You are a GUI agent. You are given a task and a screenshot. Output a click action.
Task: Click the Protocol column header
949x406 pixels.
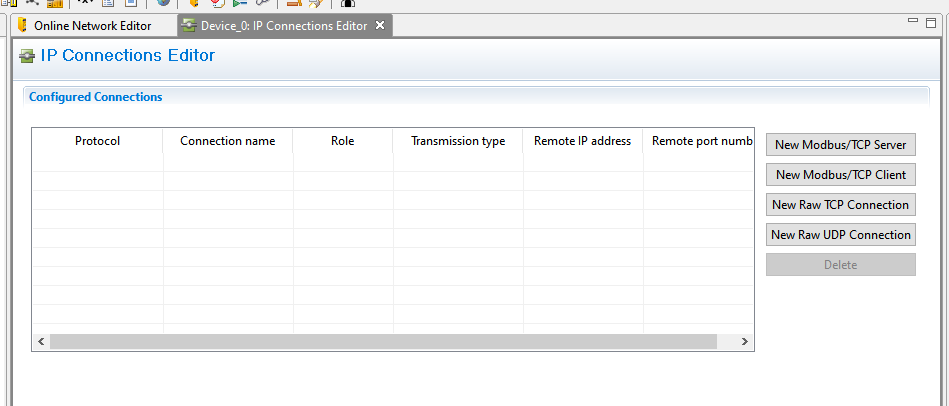click(97, 141)
